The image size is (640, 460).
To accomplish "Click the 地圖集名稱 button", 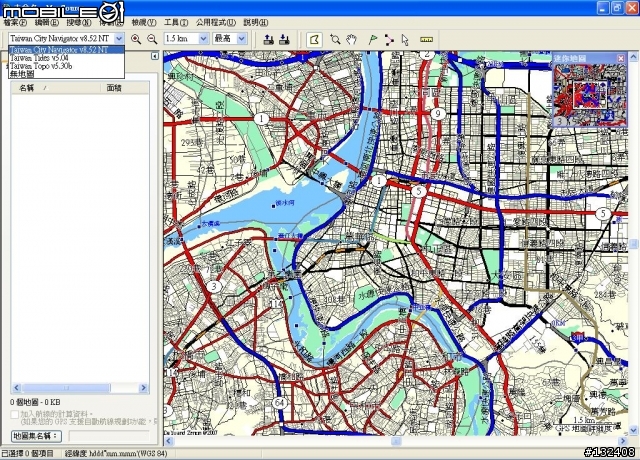I will 36,436.
